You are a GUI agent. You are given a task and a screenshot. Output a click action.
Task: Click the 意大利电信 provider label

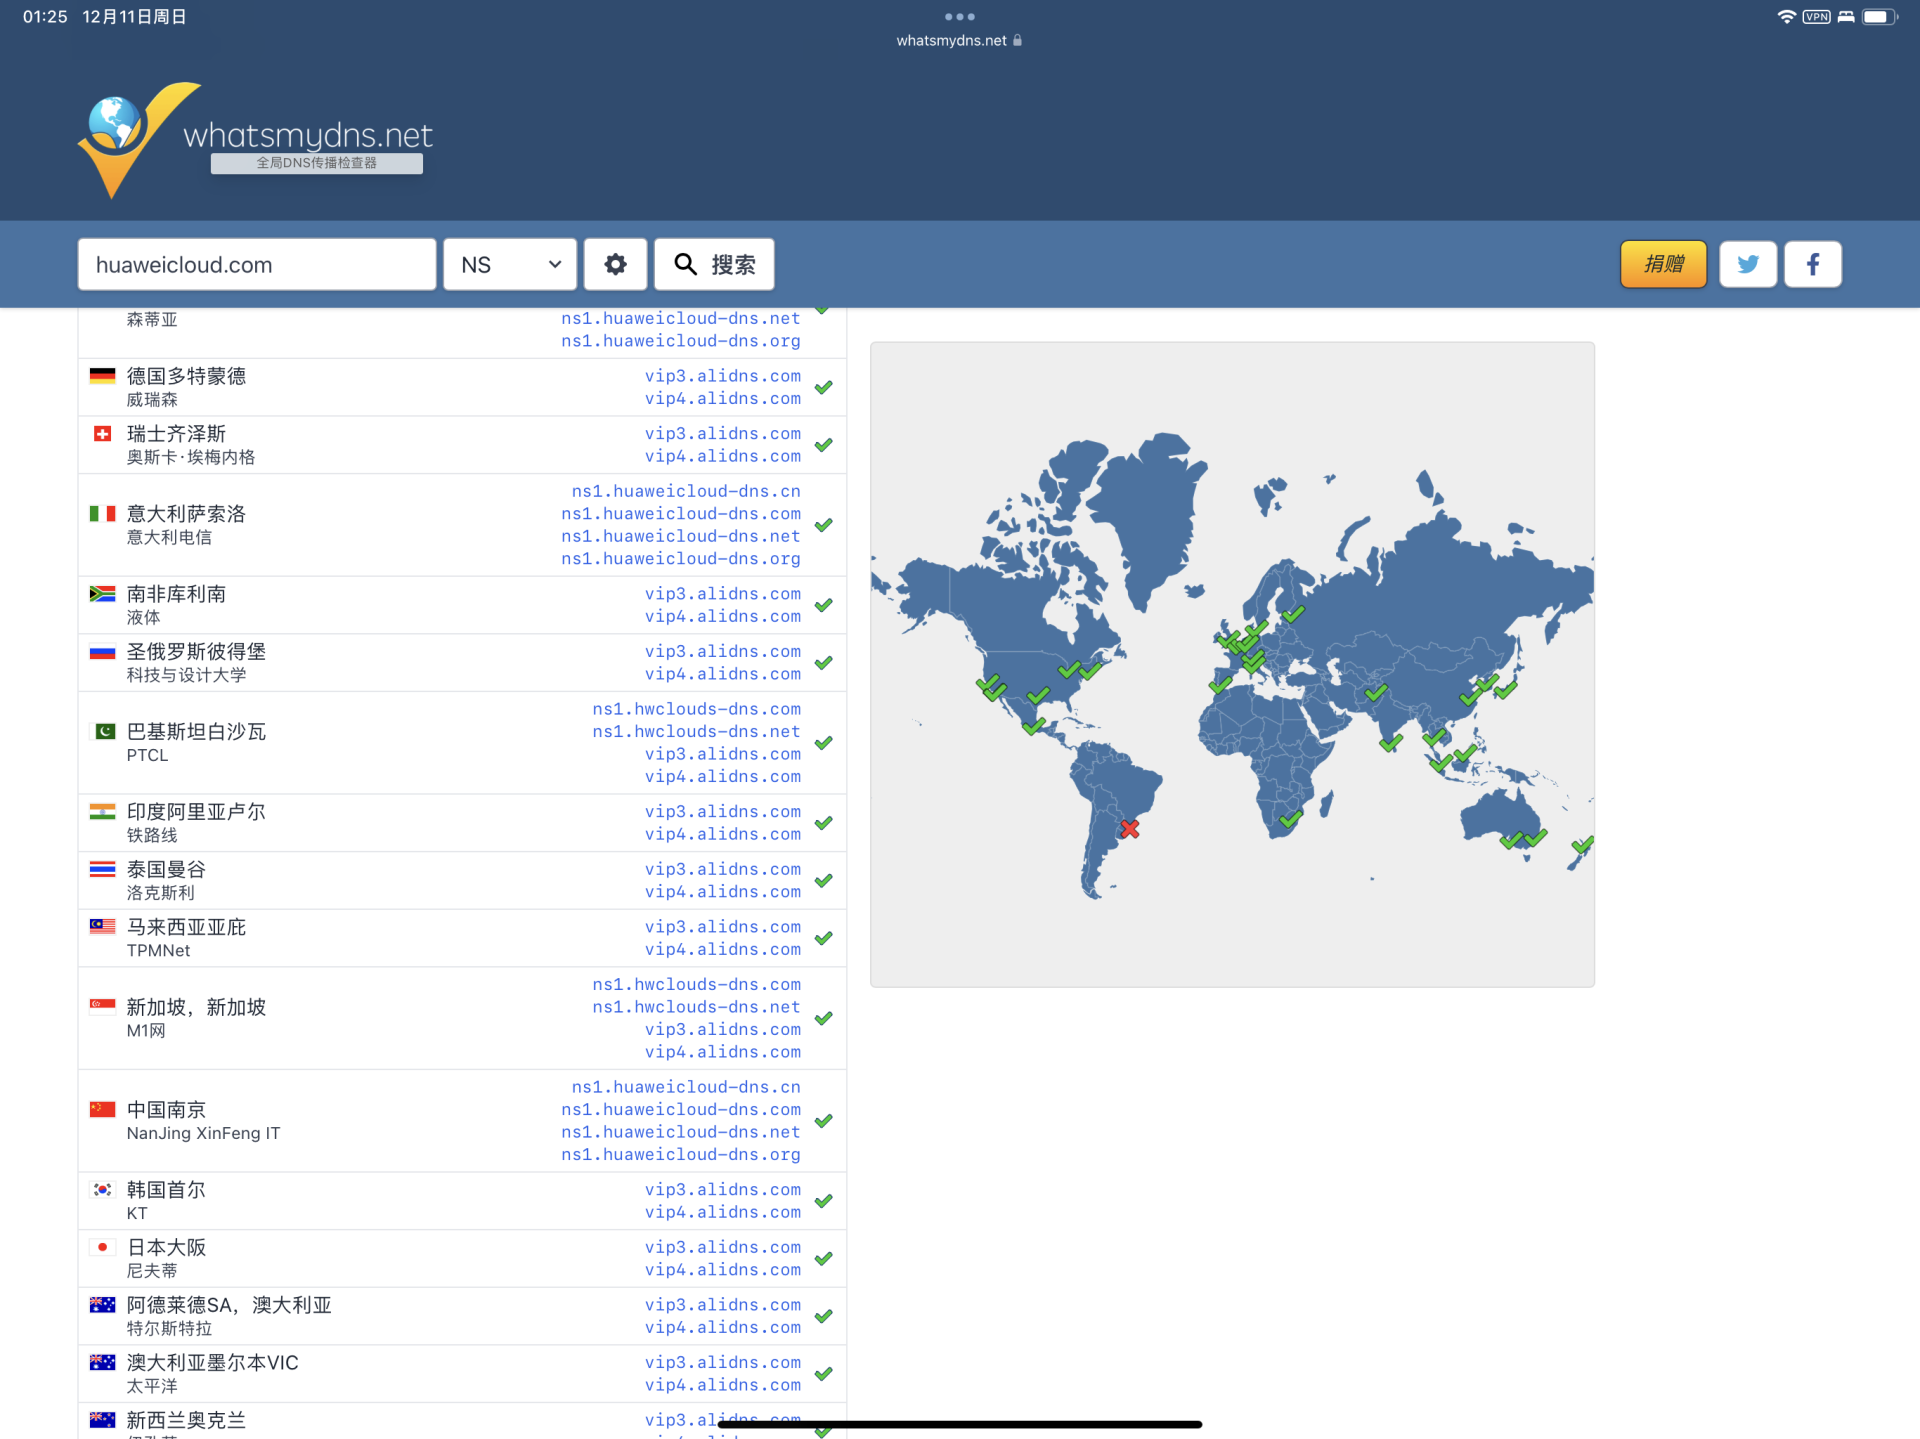coord(169,537)
